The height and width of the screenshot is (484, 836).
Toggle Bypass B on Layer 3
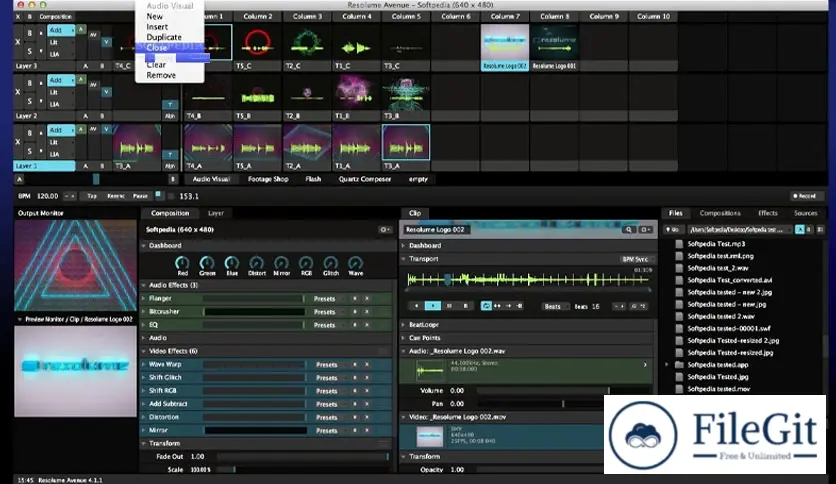pos(29,33)
